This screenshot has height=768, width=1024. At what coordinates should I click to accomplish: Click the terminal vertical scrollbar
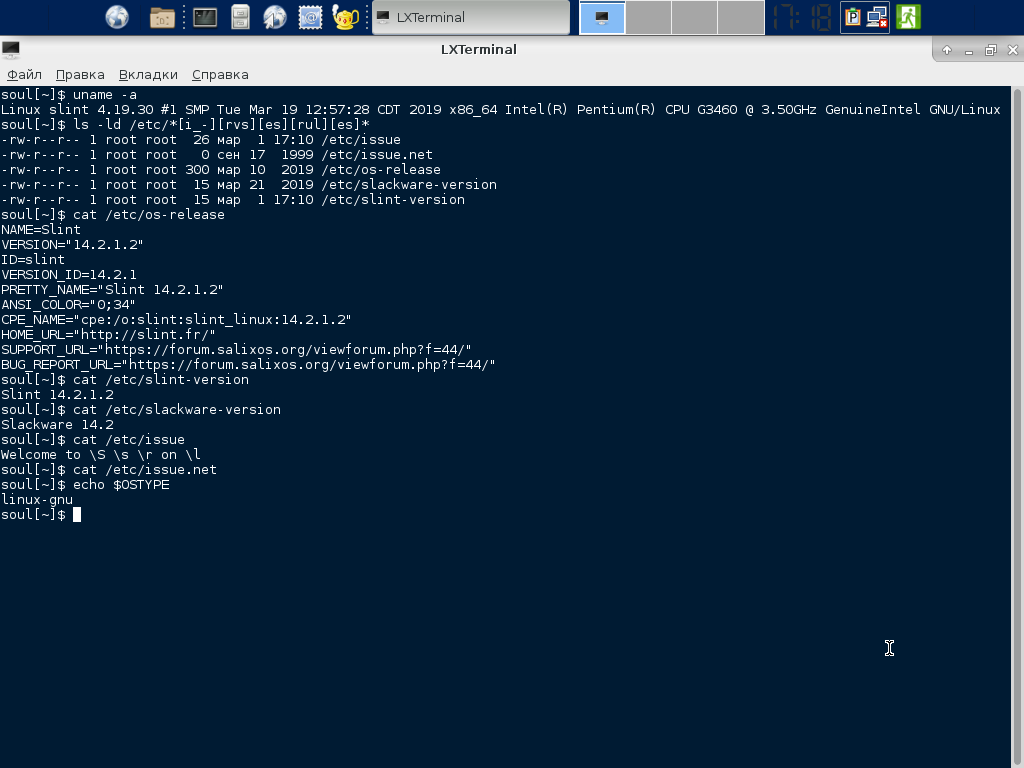tap(1017, 427)
